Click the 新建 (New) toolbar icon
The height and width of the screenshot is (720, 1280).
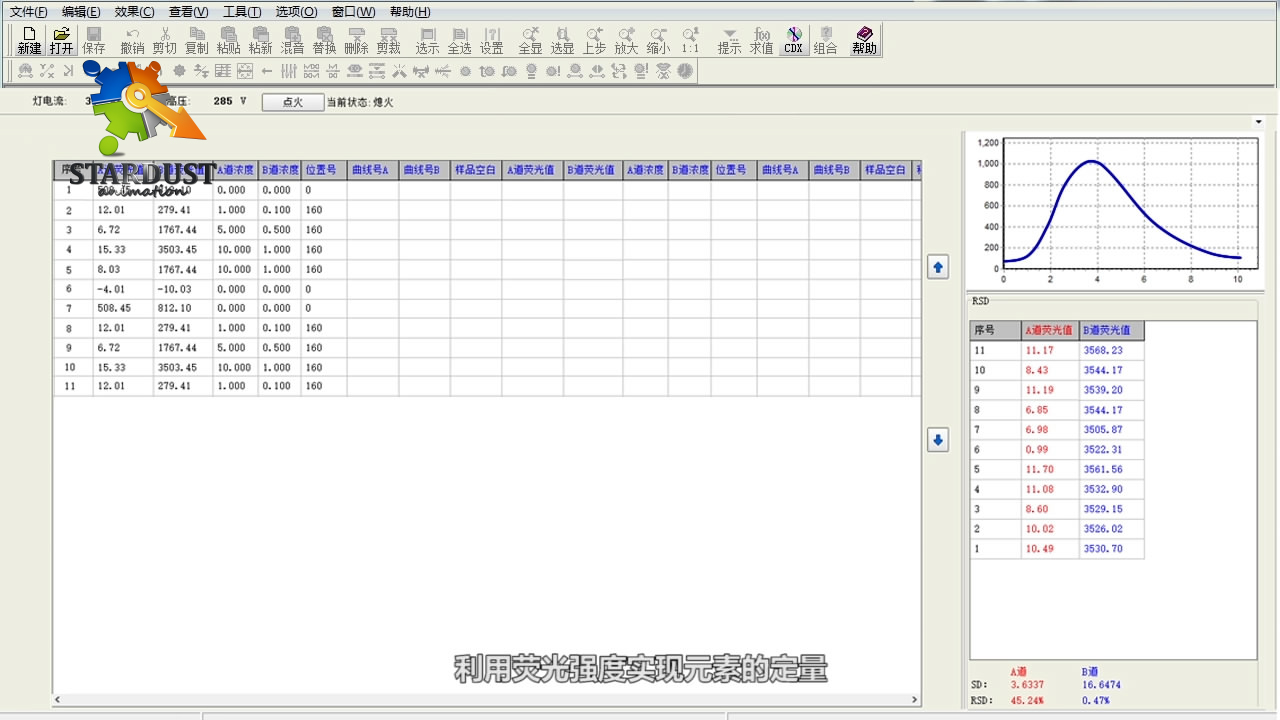[x=29, y=40]
